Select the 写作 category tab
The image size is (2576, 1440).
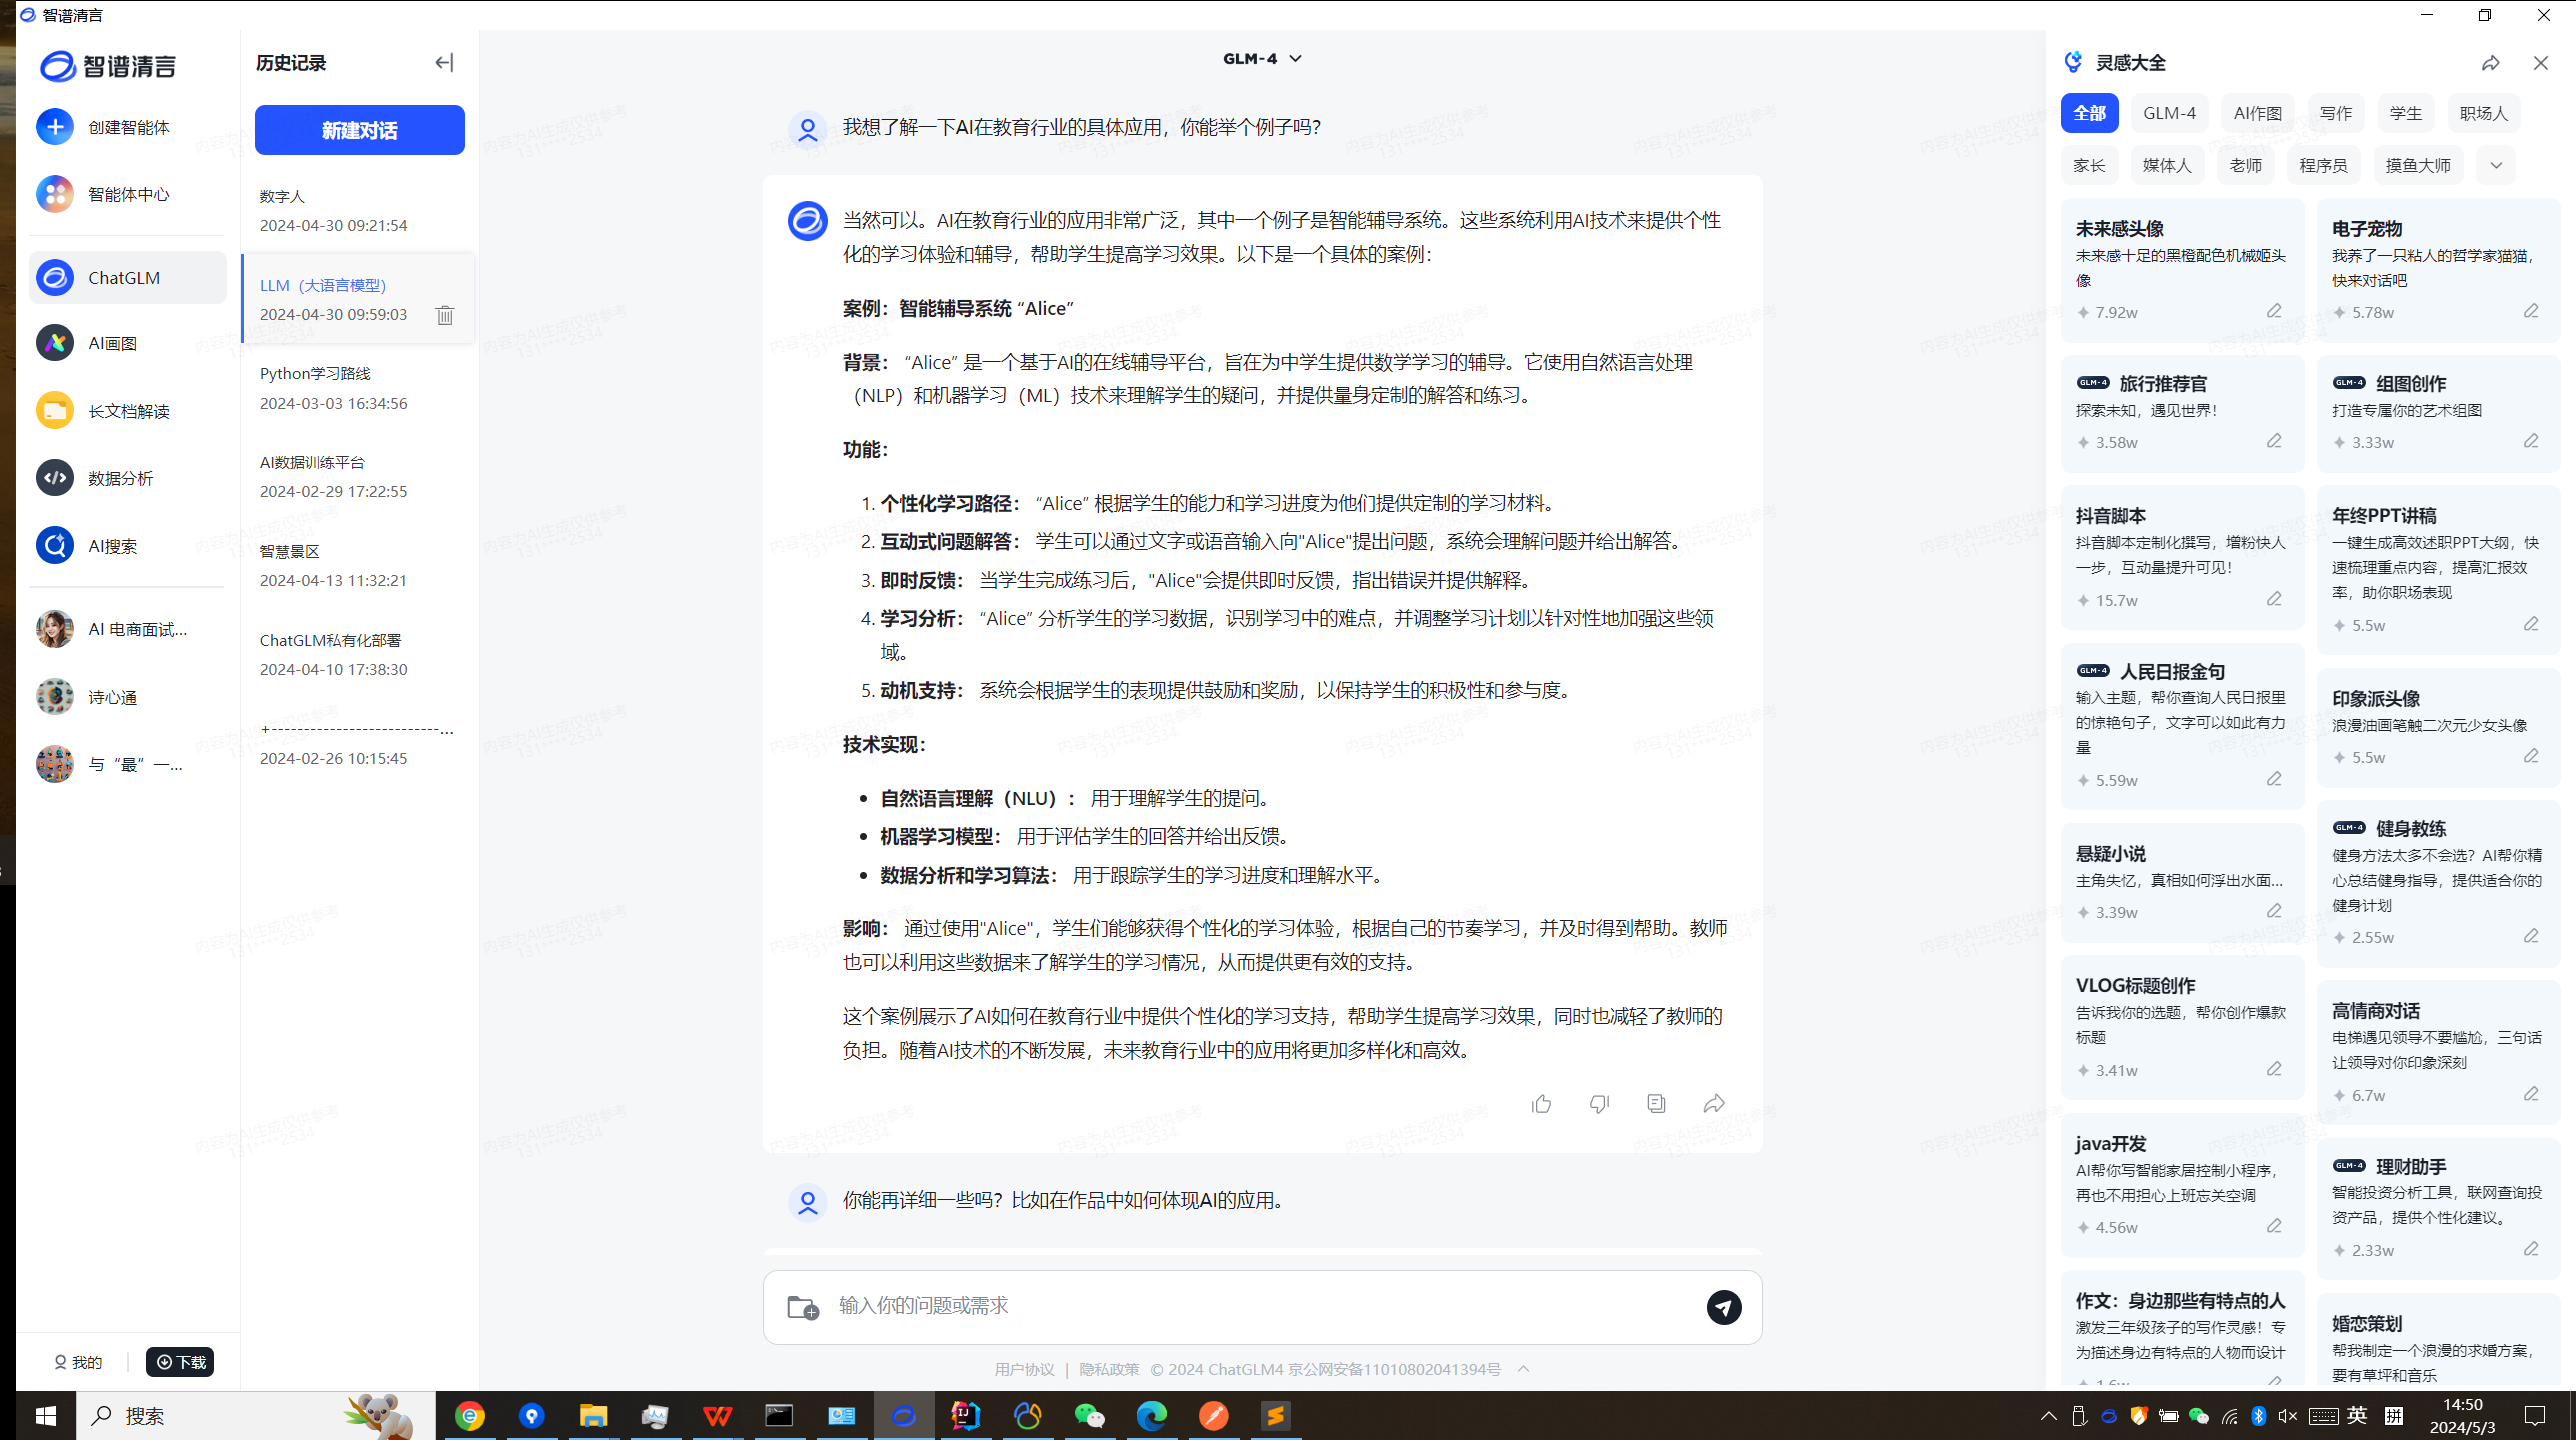tap(2336, 113)
